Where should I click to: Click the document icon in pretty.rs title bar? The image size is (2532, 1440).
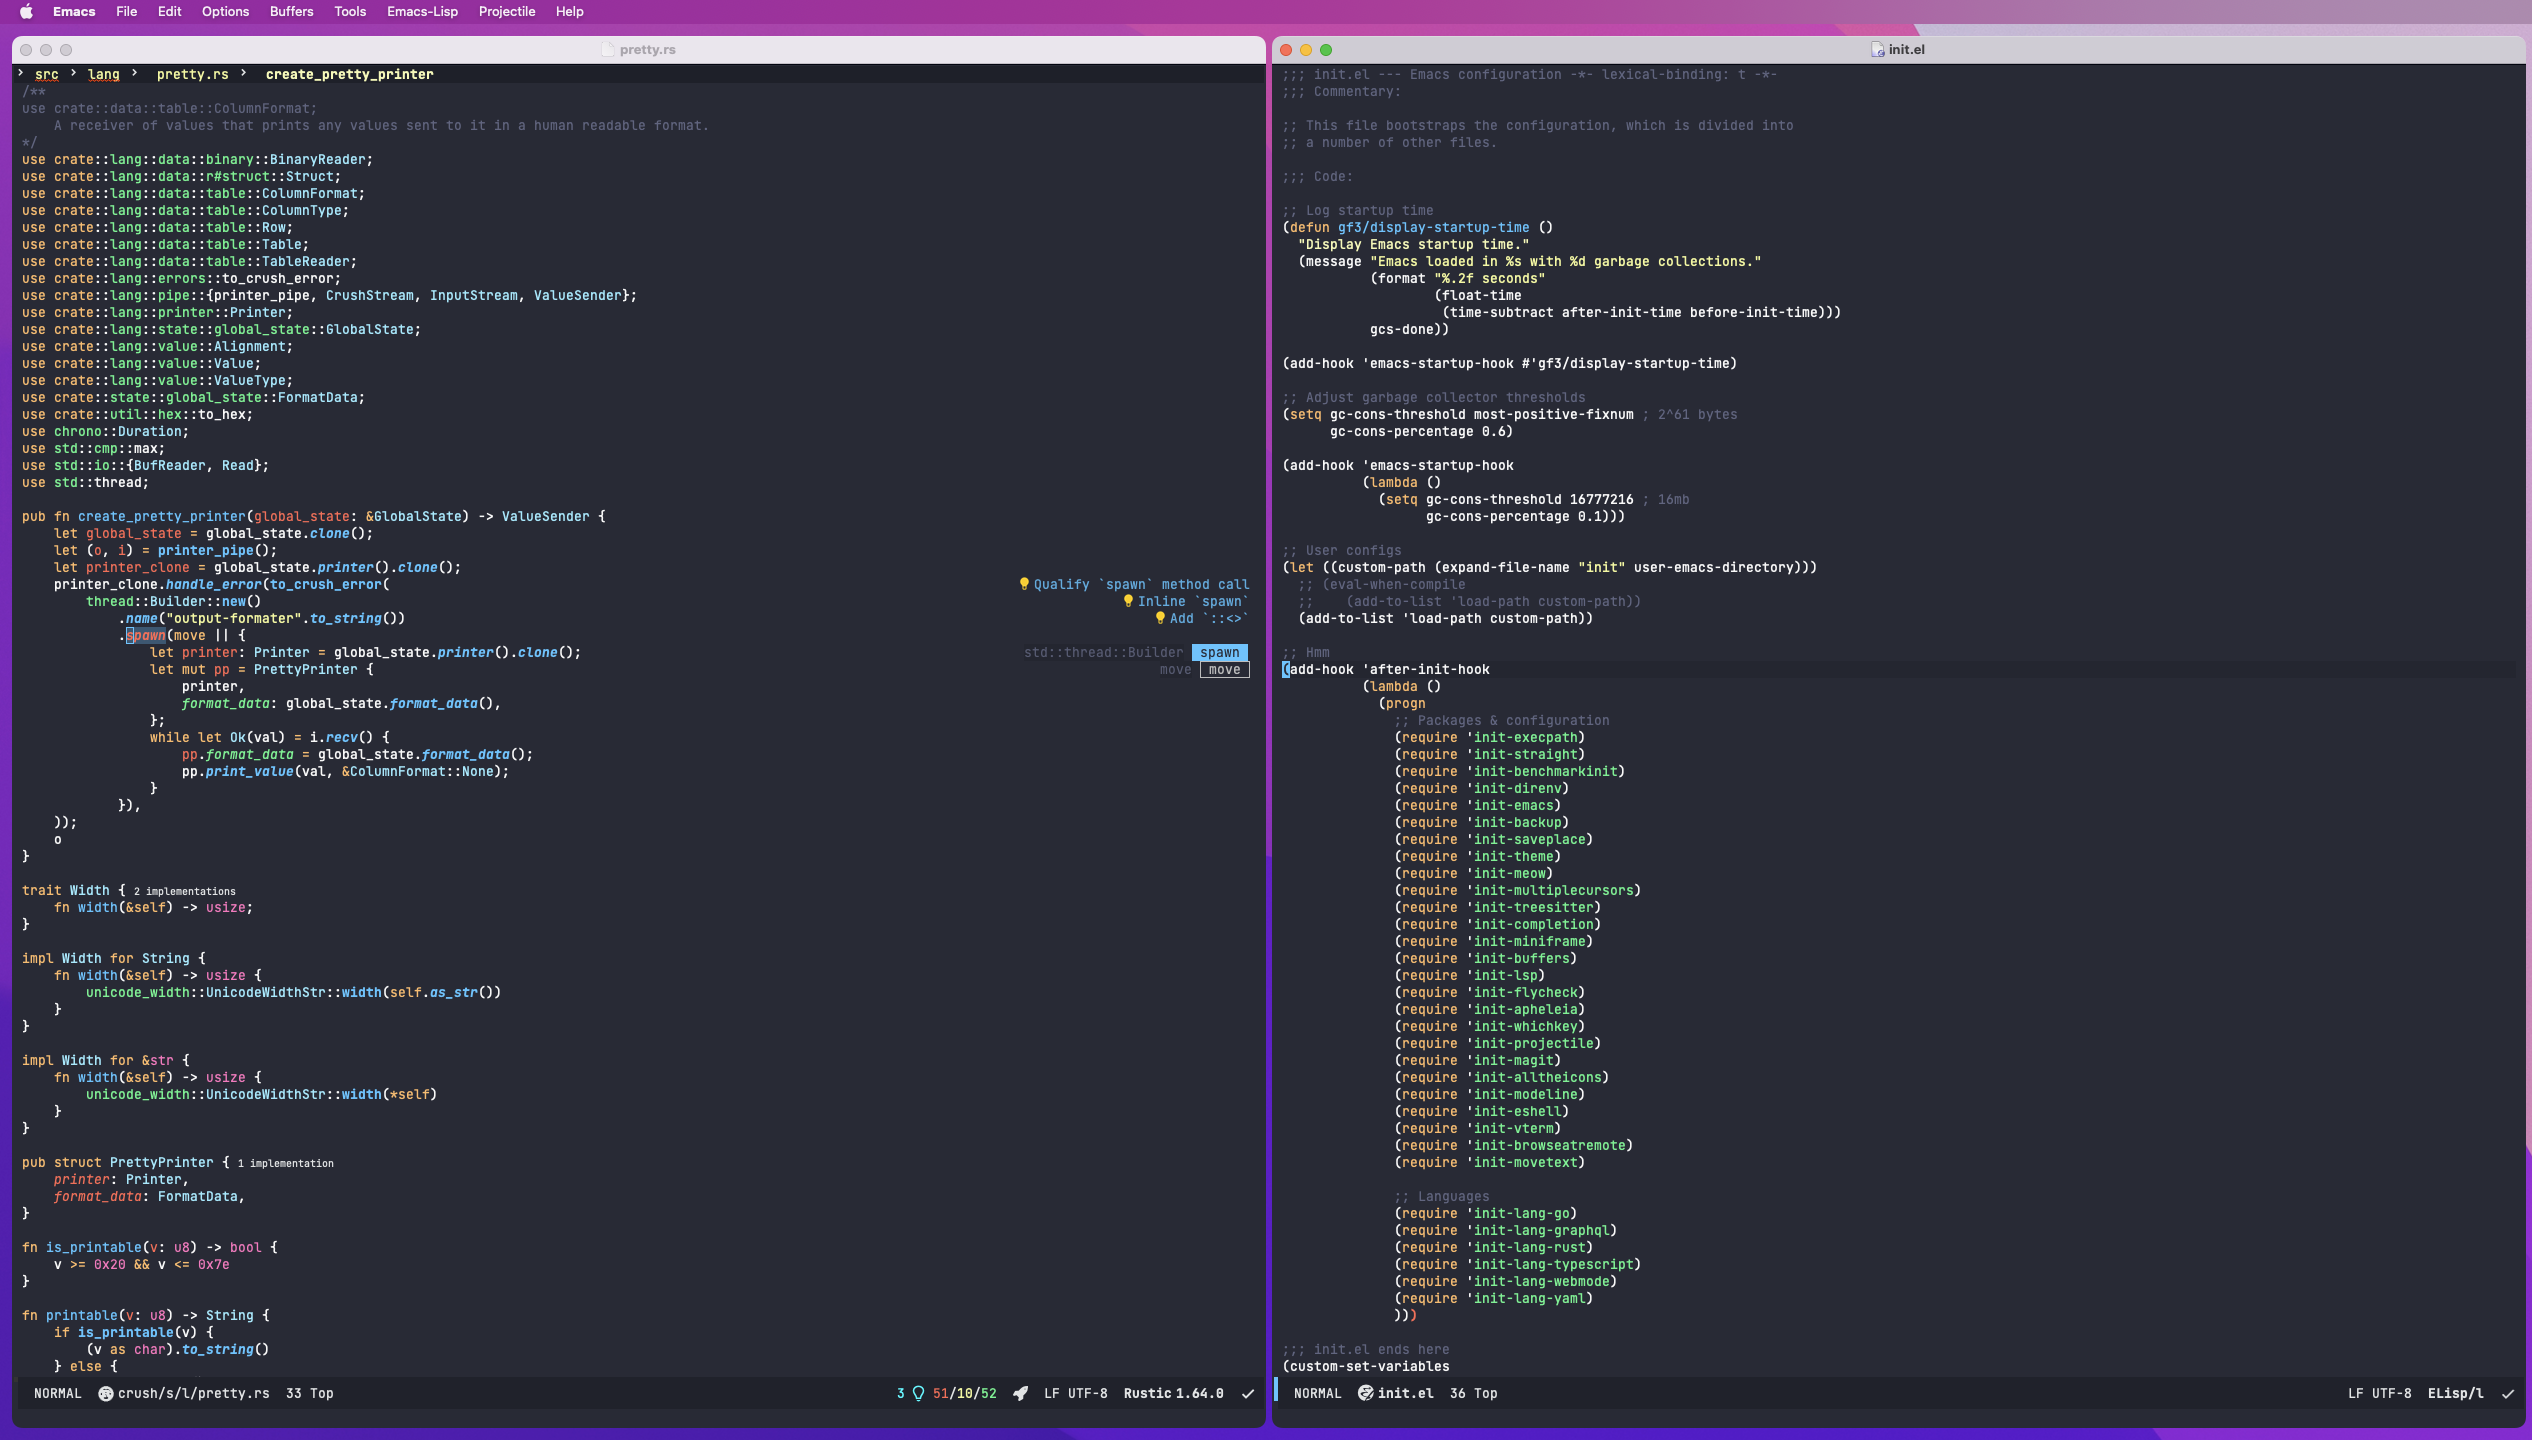pos(608,50)
